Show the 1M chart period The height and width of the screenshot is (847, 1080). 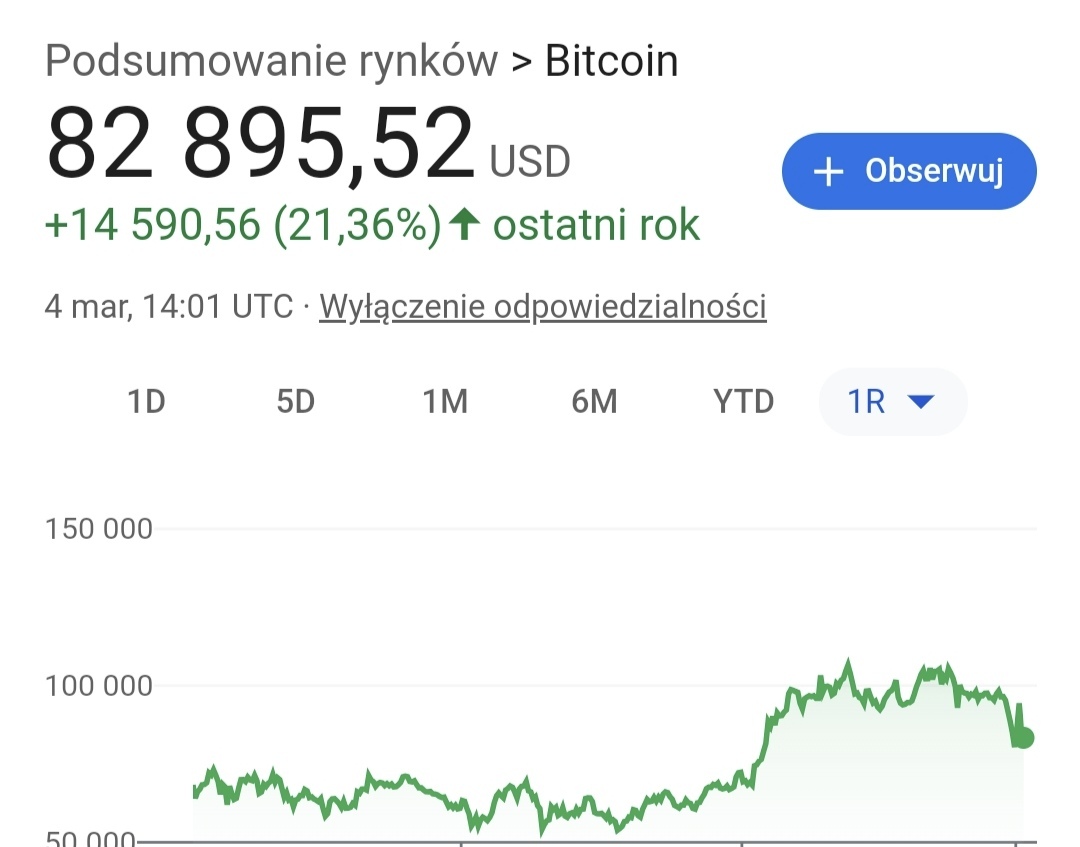(x=445, y=402)
